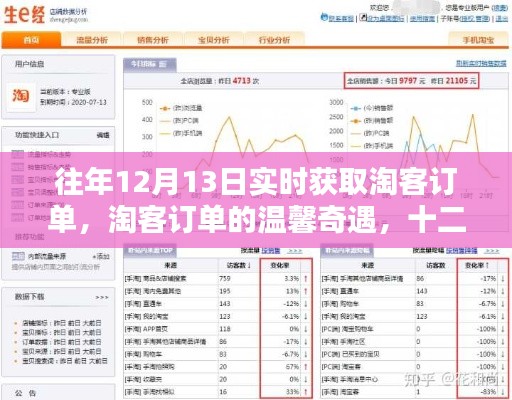Click the 续费 renew link

point(500,8)
